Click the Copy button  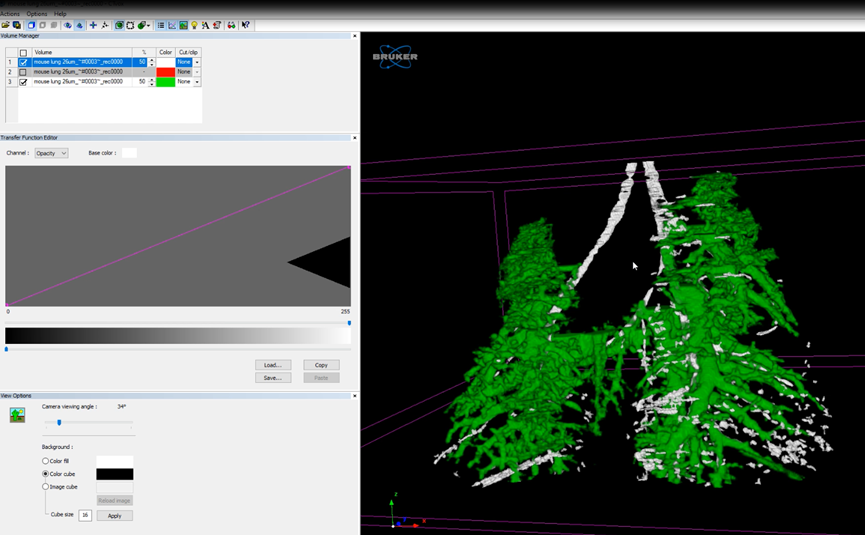[x=321, y=365]
